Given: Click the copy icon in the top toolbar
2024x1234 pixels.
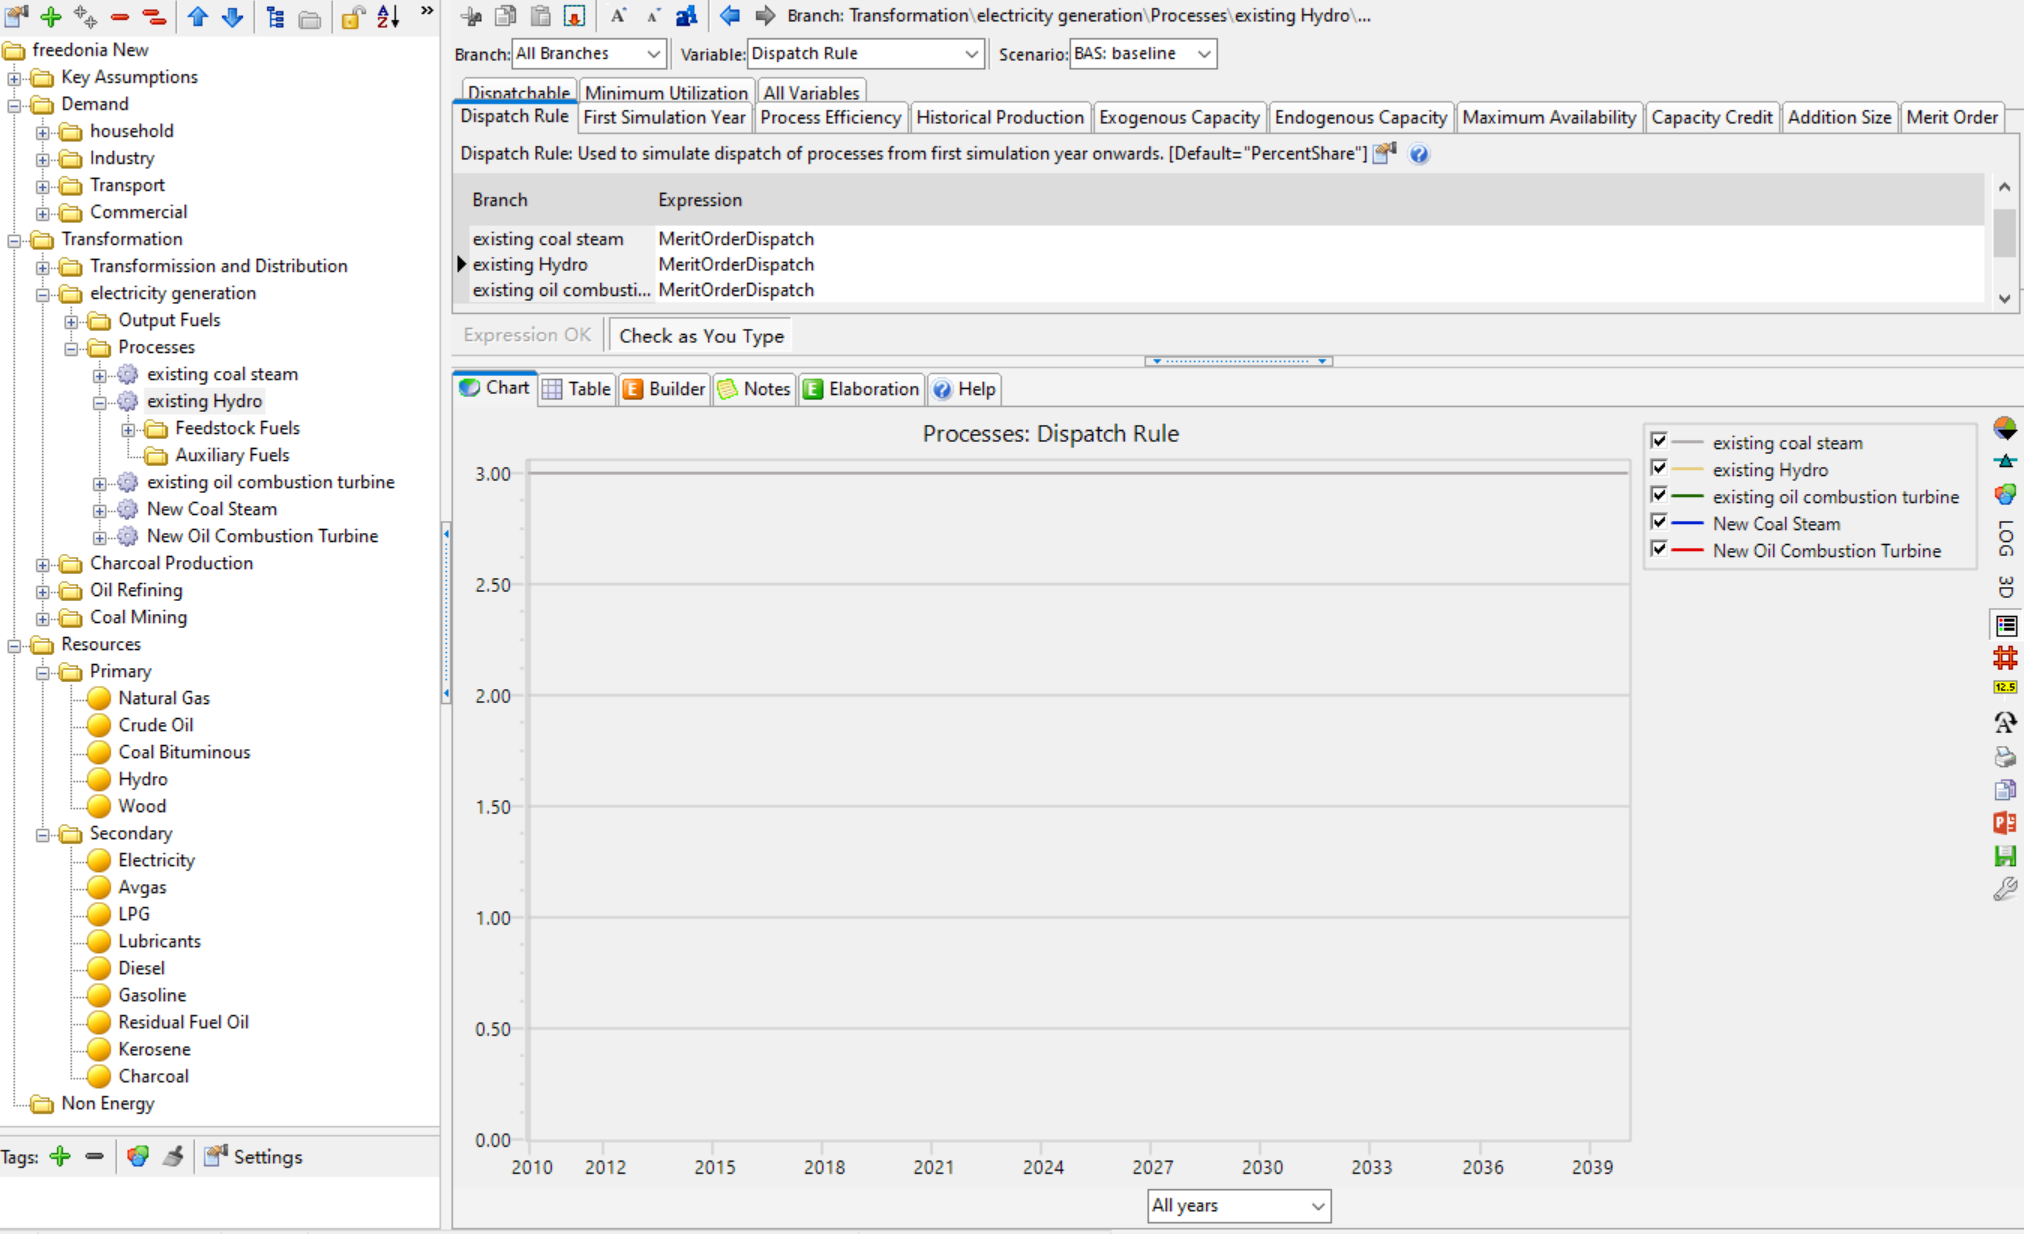Looking at the screenshot, I should (x=506, y=15).
